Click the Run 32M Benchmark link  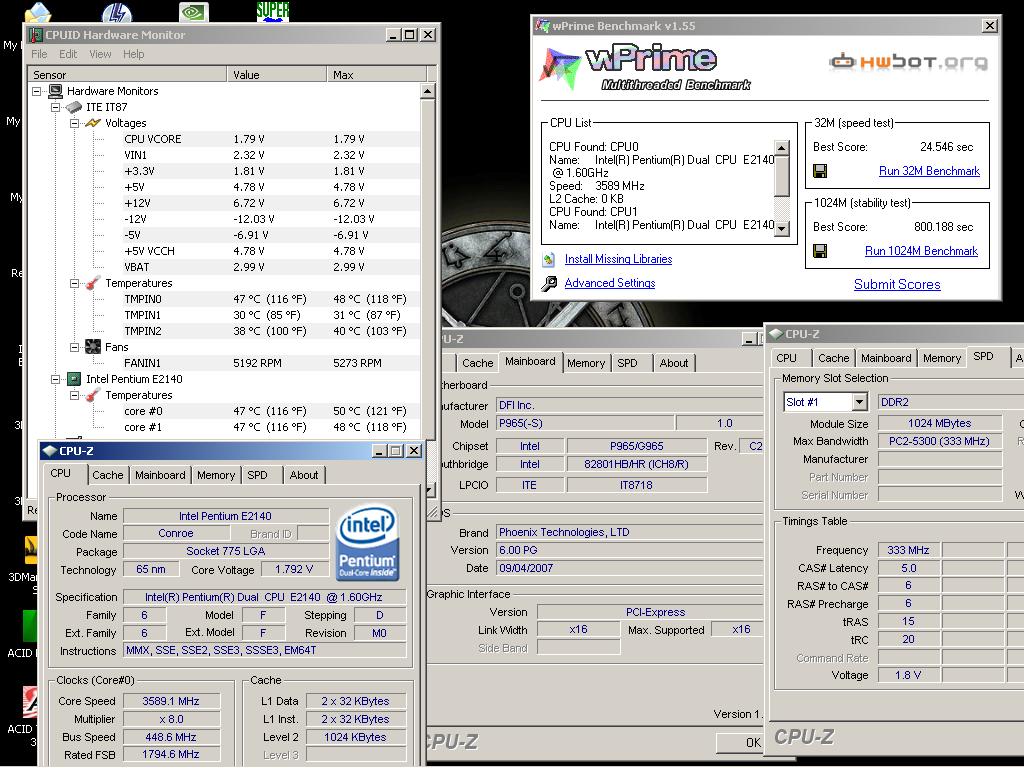tap(929, 171)
